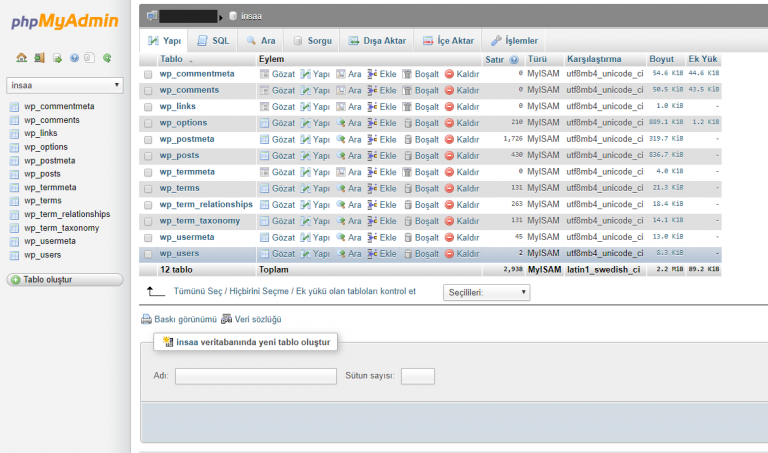Check the wp_postmeta row checkbox
Viewport: 768px width, 453px height.
coord(148,140)
